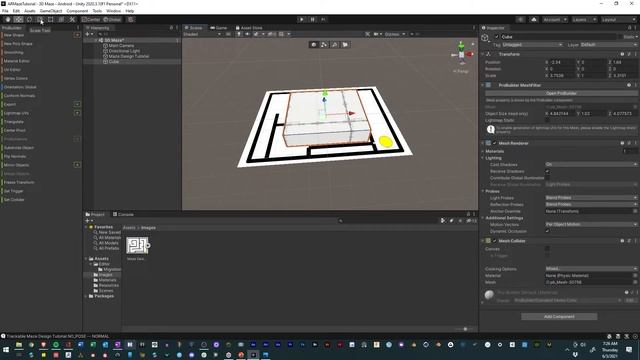The width and height of the screenshot is (640, 360).
Task: Open Cast Shadows dropdown
Action: 591,164
